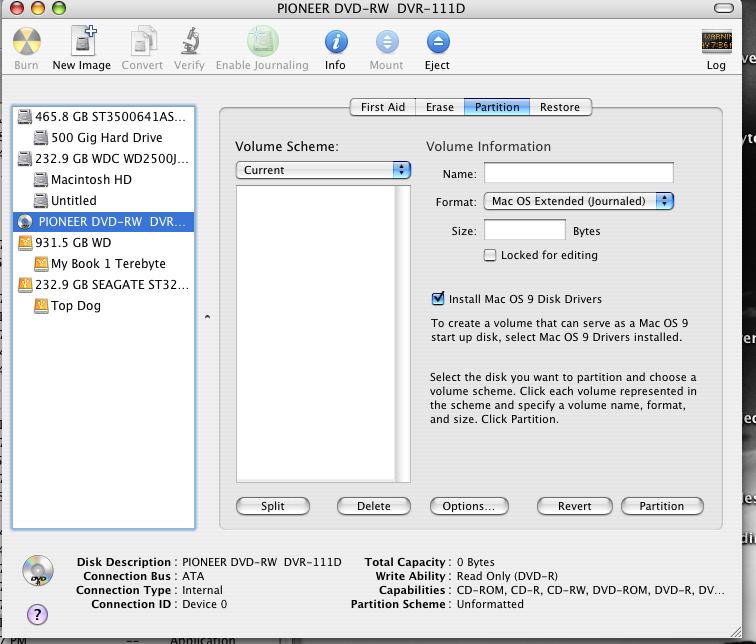
Task: Select the Partition tab
Action: click(497, 107)
